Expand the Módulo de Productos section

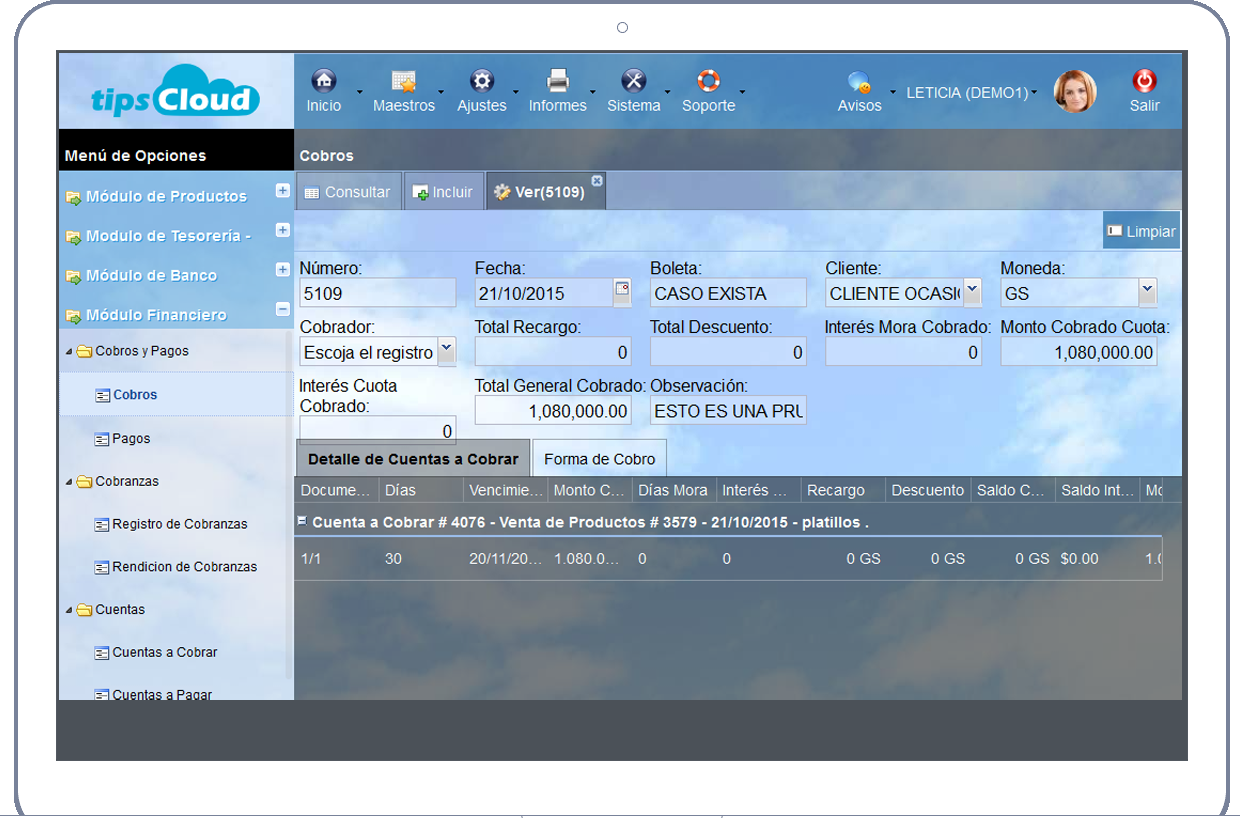pos(282,191)
